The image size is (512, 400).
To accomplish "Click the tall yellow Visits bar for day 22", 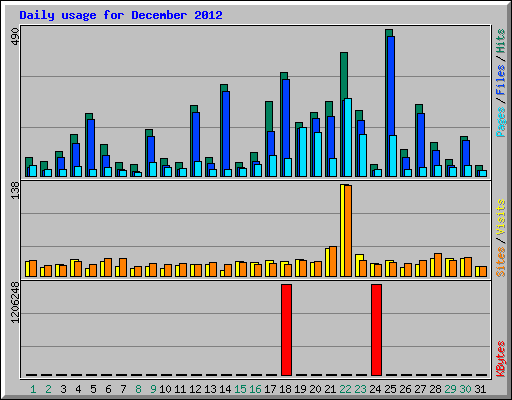I will pyautogui.click(x=342, y=230).
